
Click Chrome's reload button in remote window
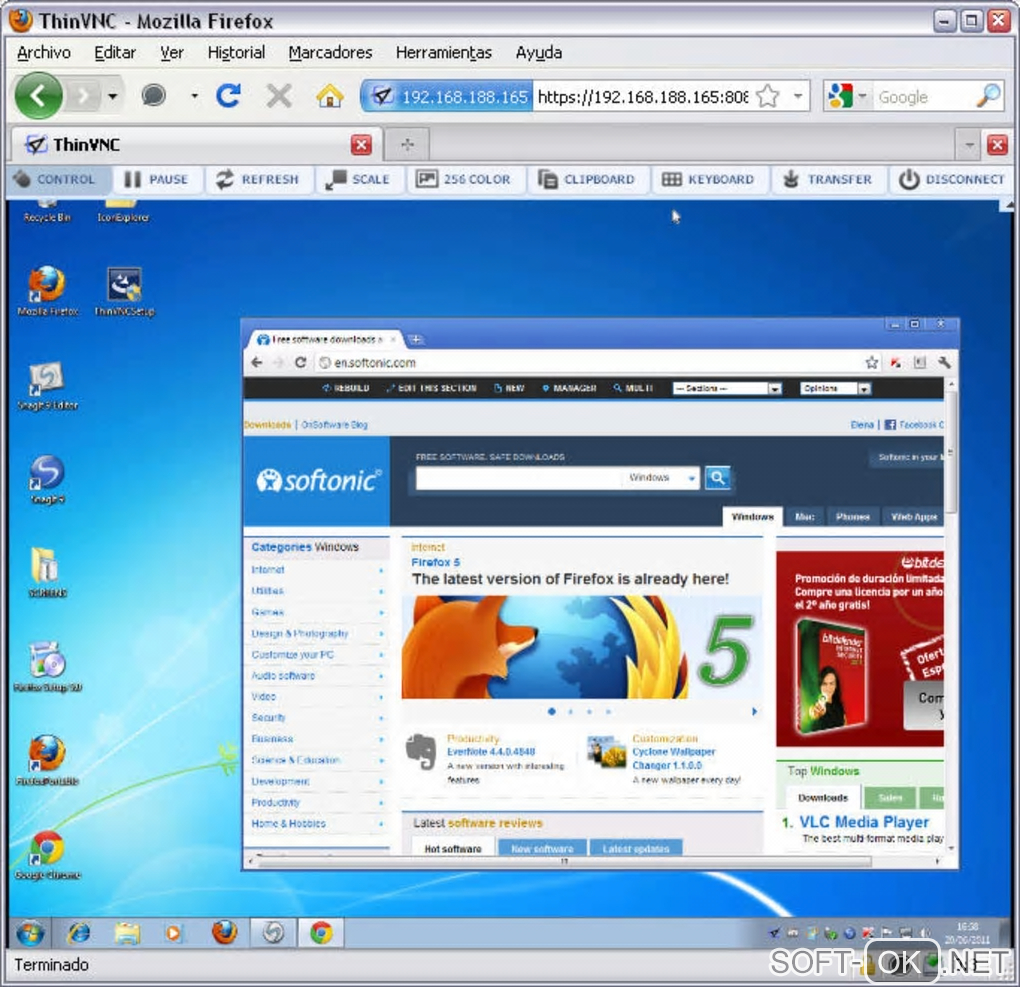click(300, 362)
